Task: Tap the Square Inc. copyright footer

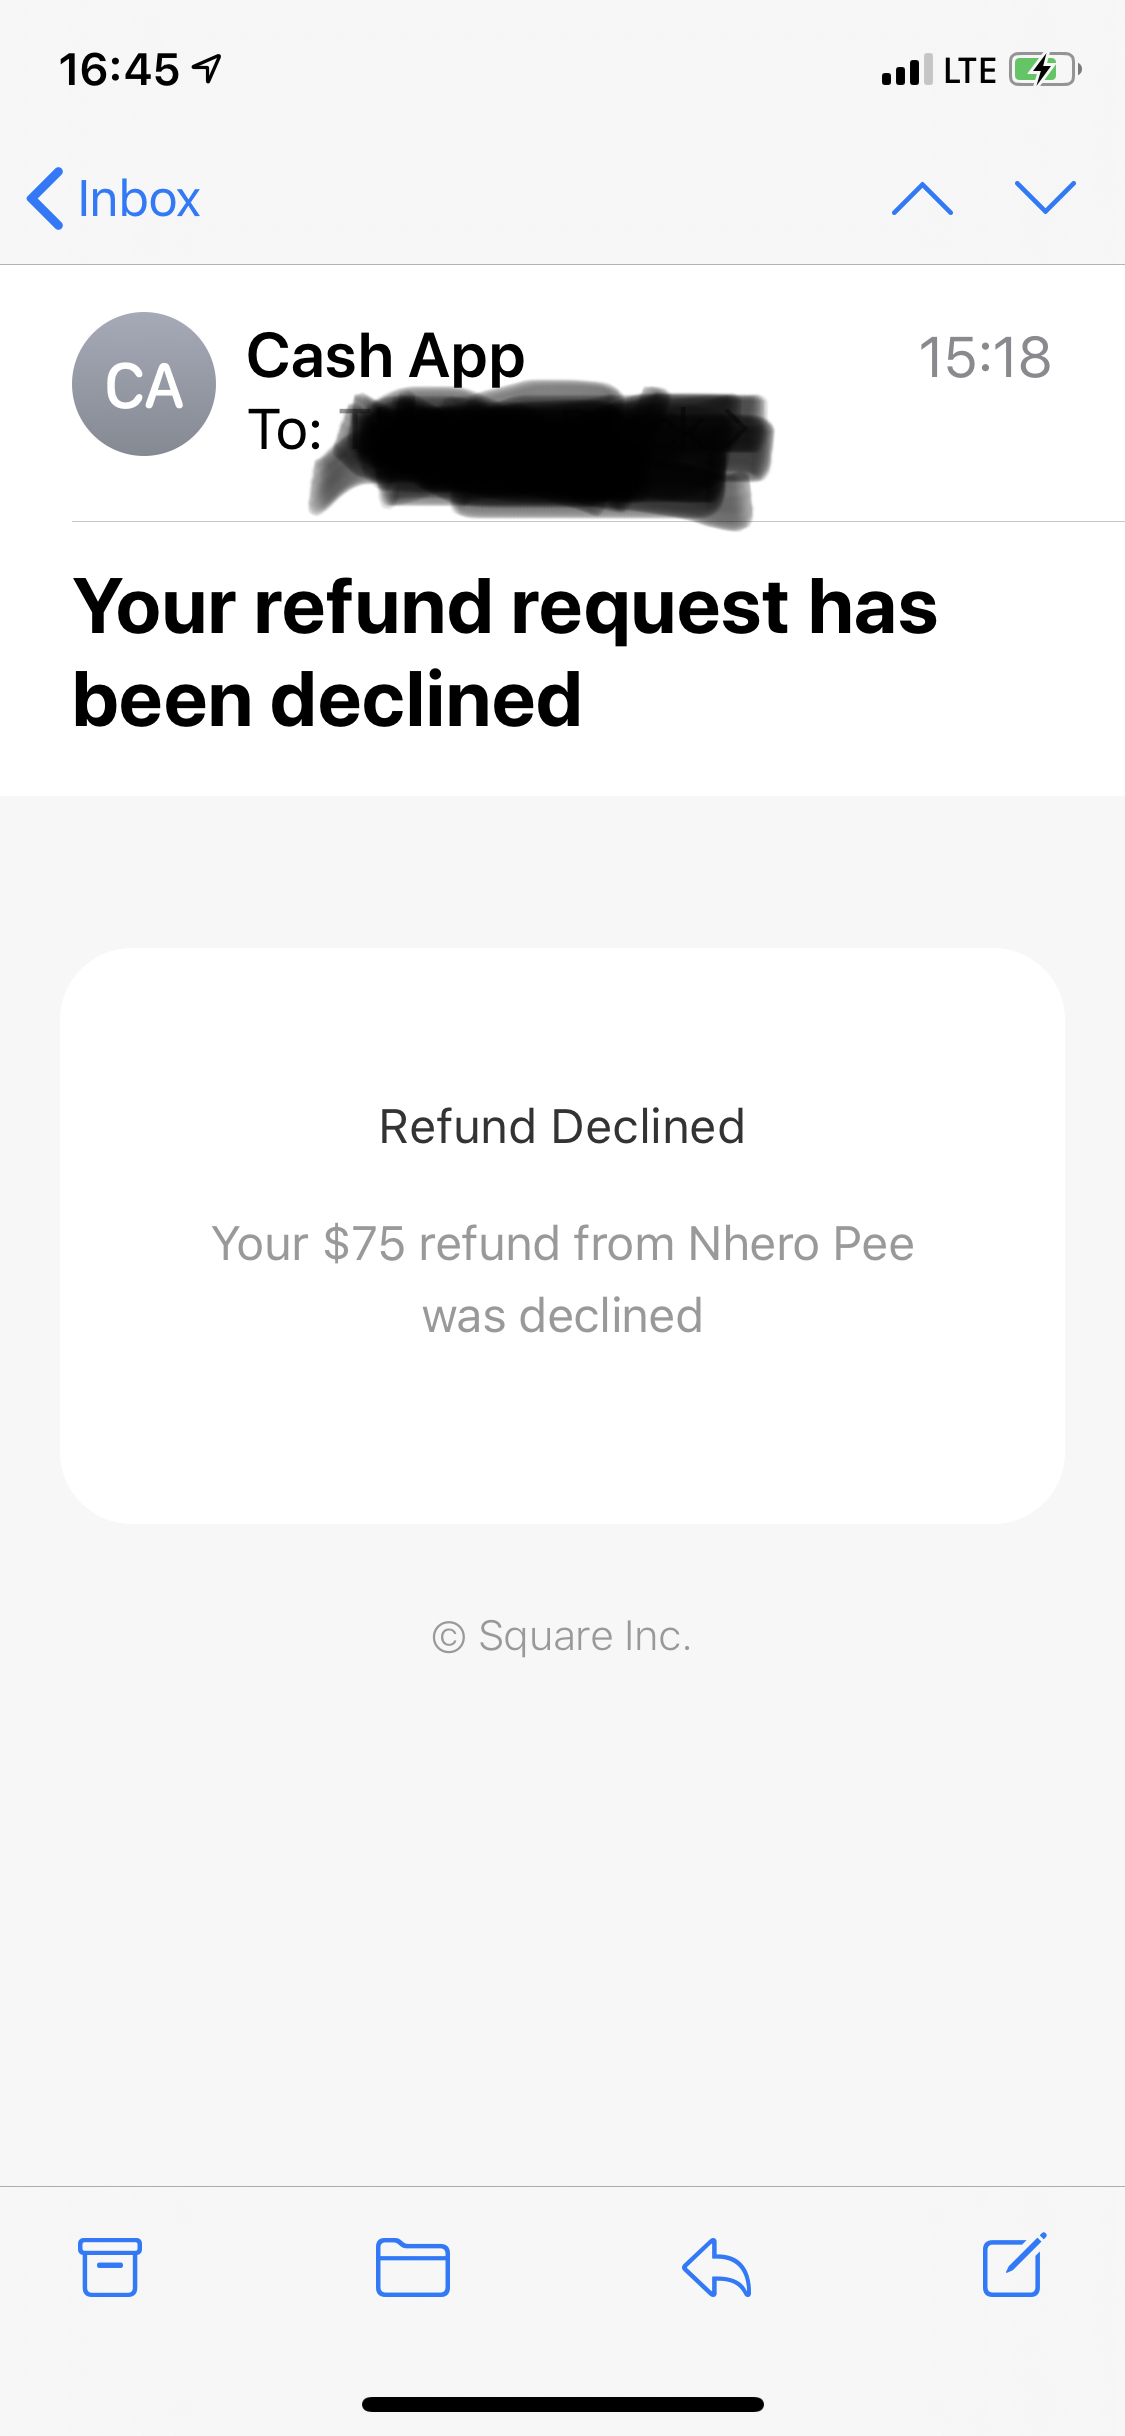Action: [562, 1636]
